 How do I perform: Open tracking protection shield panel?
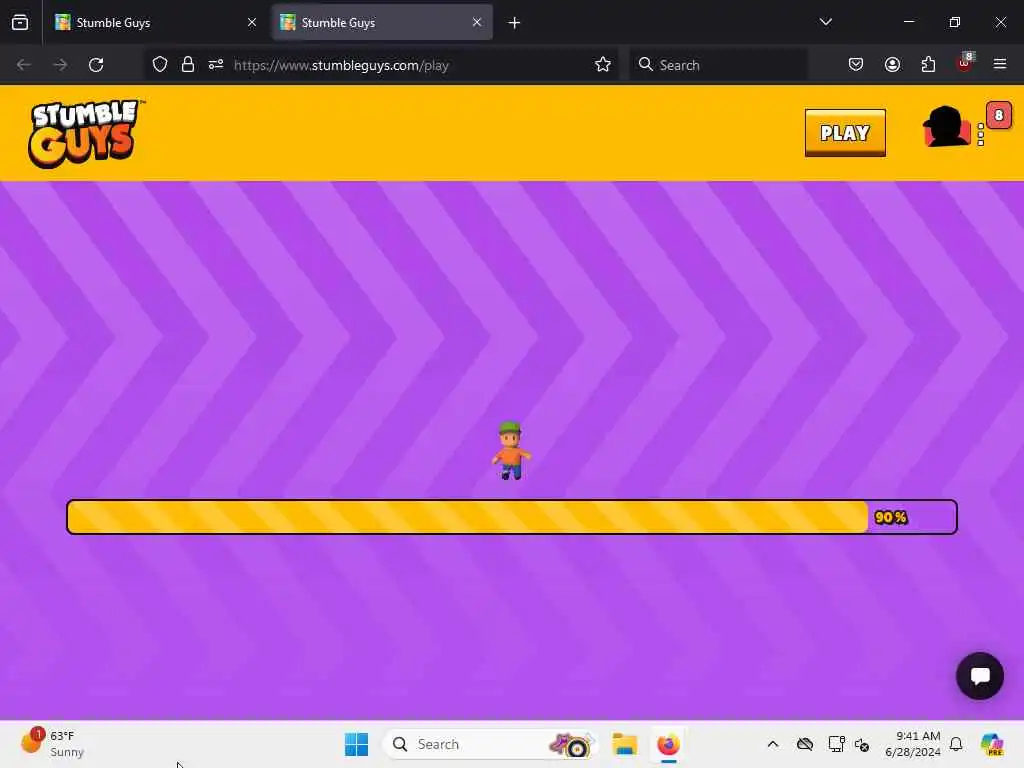coord(160,65)
